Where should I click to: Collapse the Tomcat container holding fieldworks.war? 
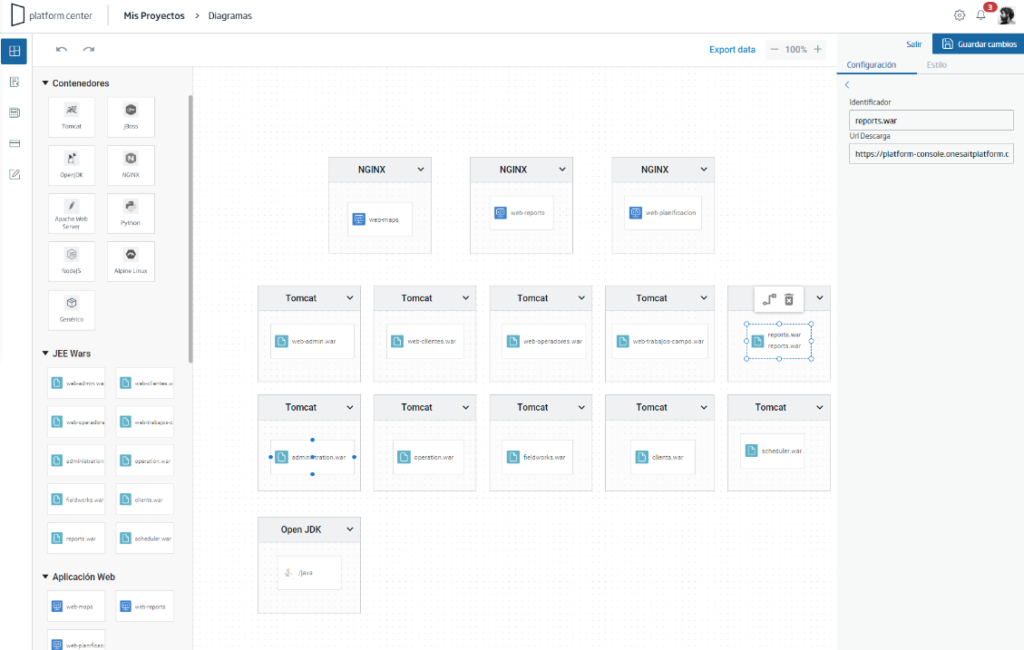(581, 407)
